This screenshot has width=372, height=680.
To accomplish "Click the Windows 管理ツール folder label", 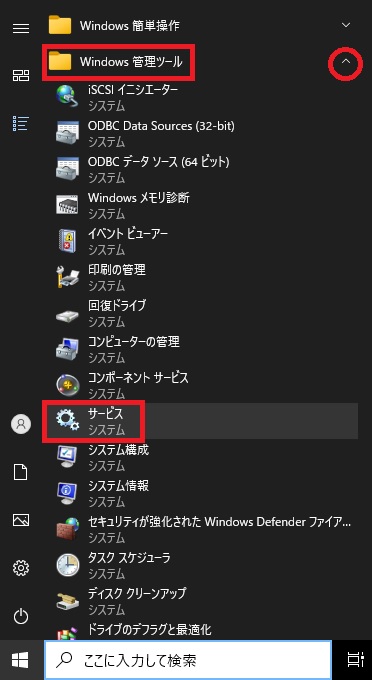I will pyautogui.click(x=131, y=62).
